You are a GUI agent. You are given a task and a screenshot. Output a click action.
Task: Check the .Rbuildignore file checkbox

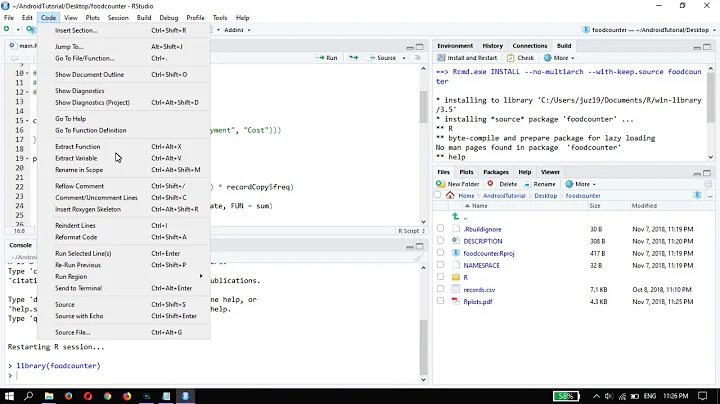coord(440,228)
